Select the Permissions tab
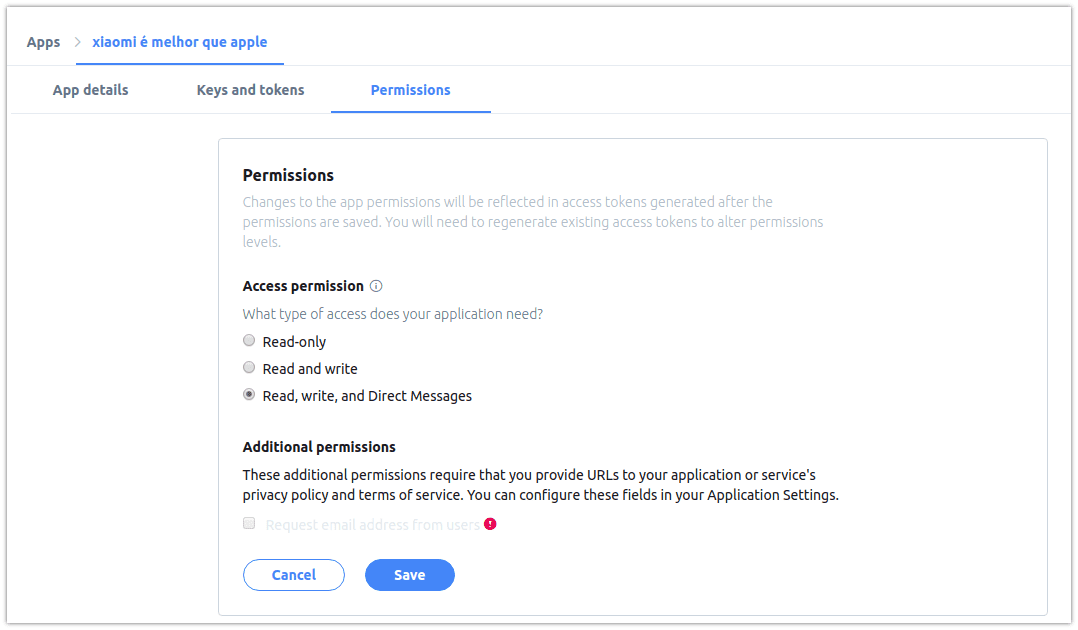The width and height of the screenshot is (1078, 630). (410, 90)
